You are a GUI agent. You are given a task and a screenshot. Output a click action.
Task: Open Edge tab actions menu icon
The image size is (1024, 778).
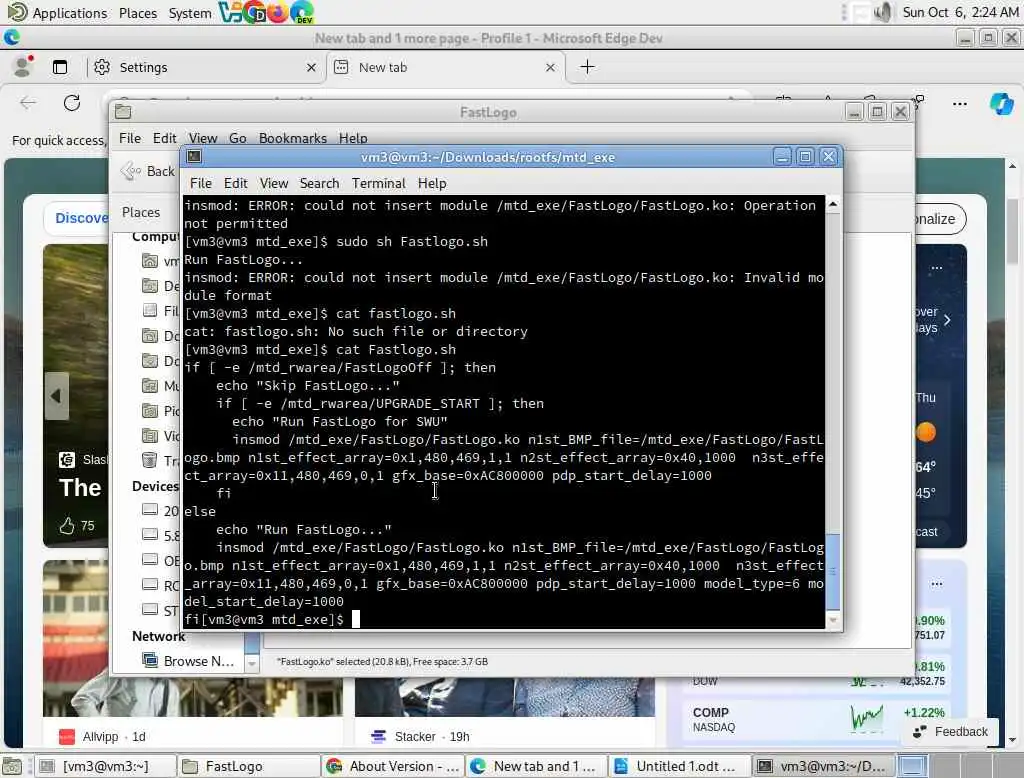click(x=60, y=67)
